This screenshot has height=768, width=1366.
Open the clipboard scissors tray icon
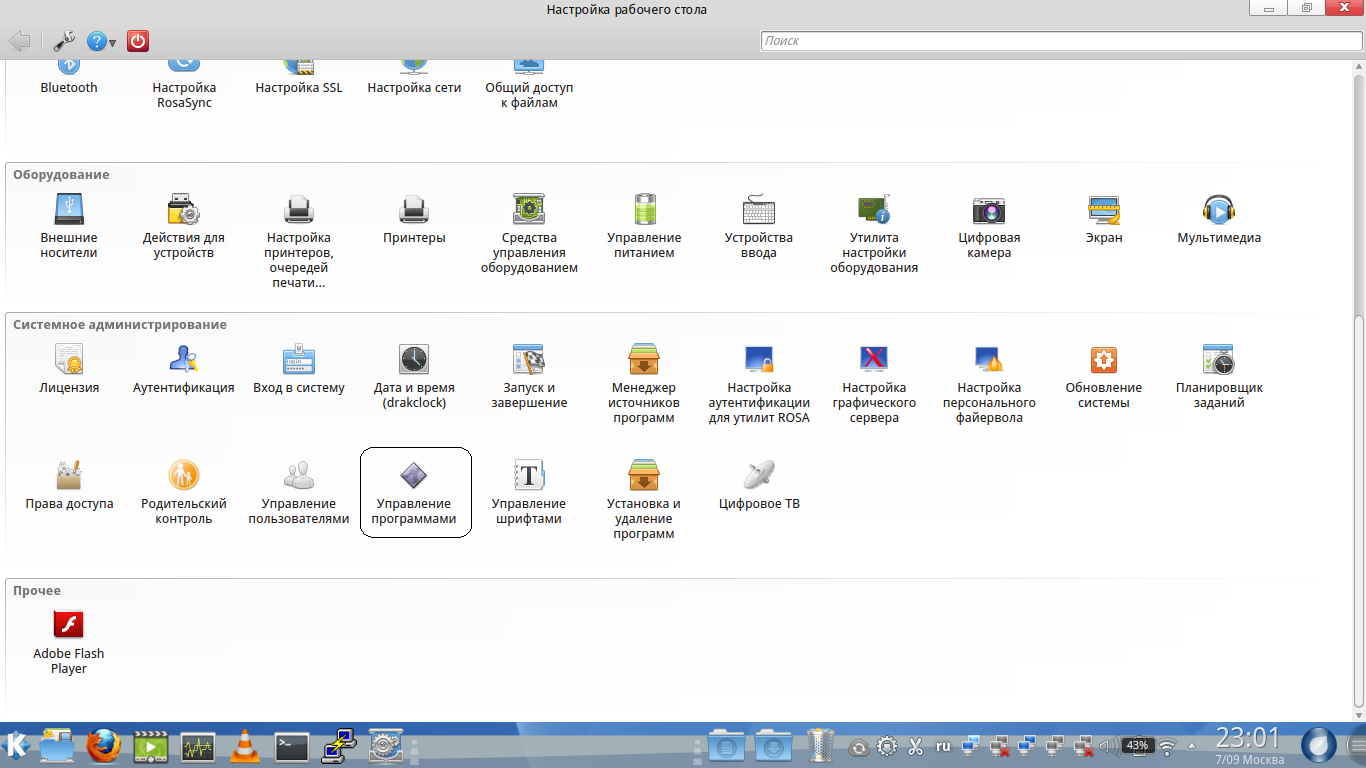pos(915,746)
